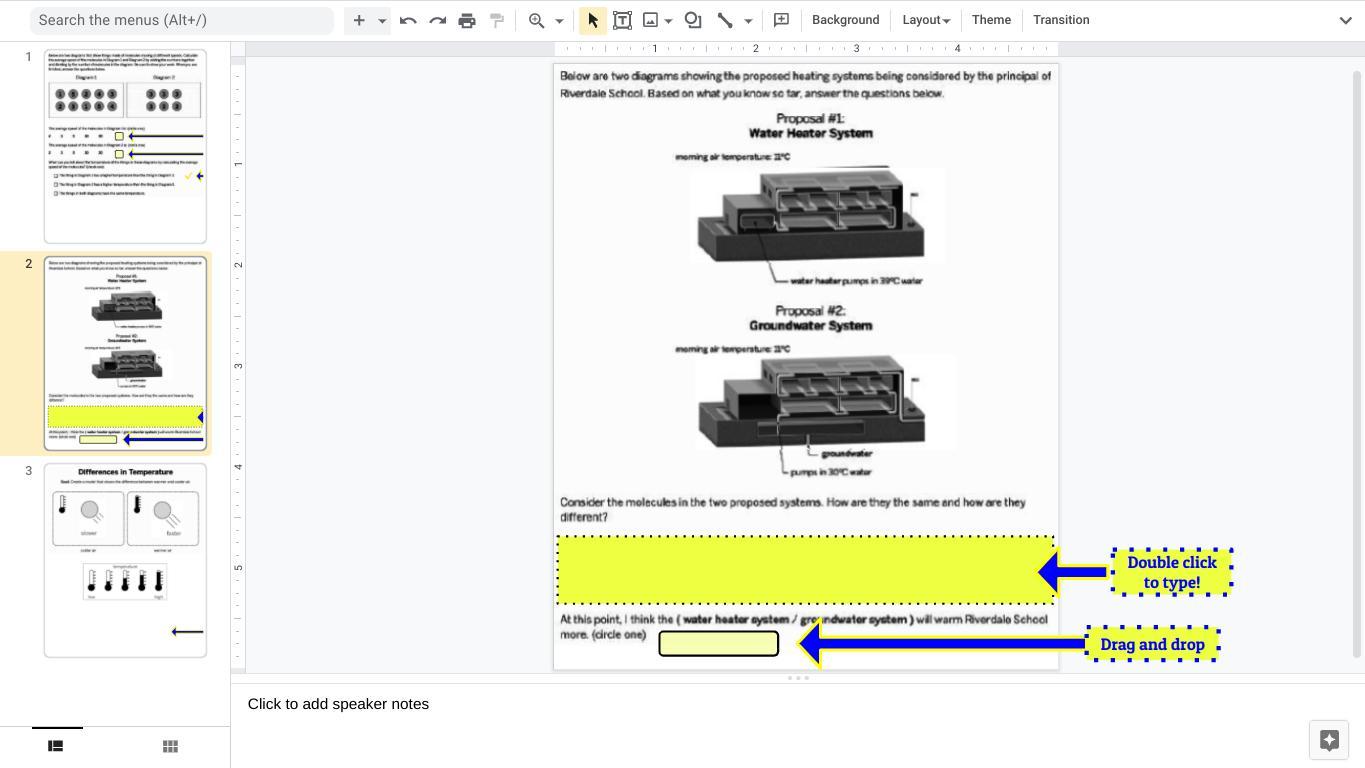This screenshot has height=768, width=1365.
Task: Select the cursor Select tool
Action: pyautogui.click(x=593, y=20)
